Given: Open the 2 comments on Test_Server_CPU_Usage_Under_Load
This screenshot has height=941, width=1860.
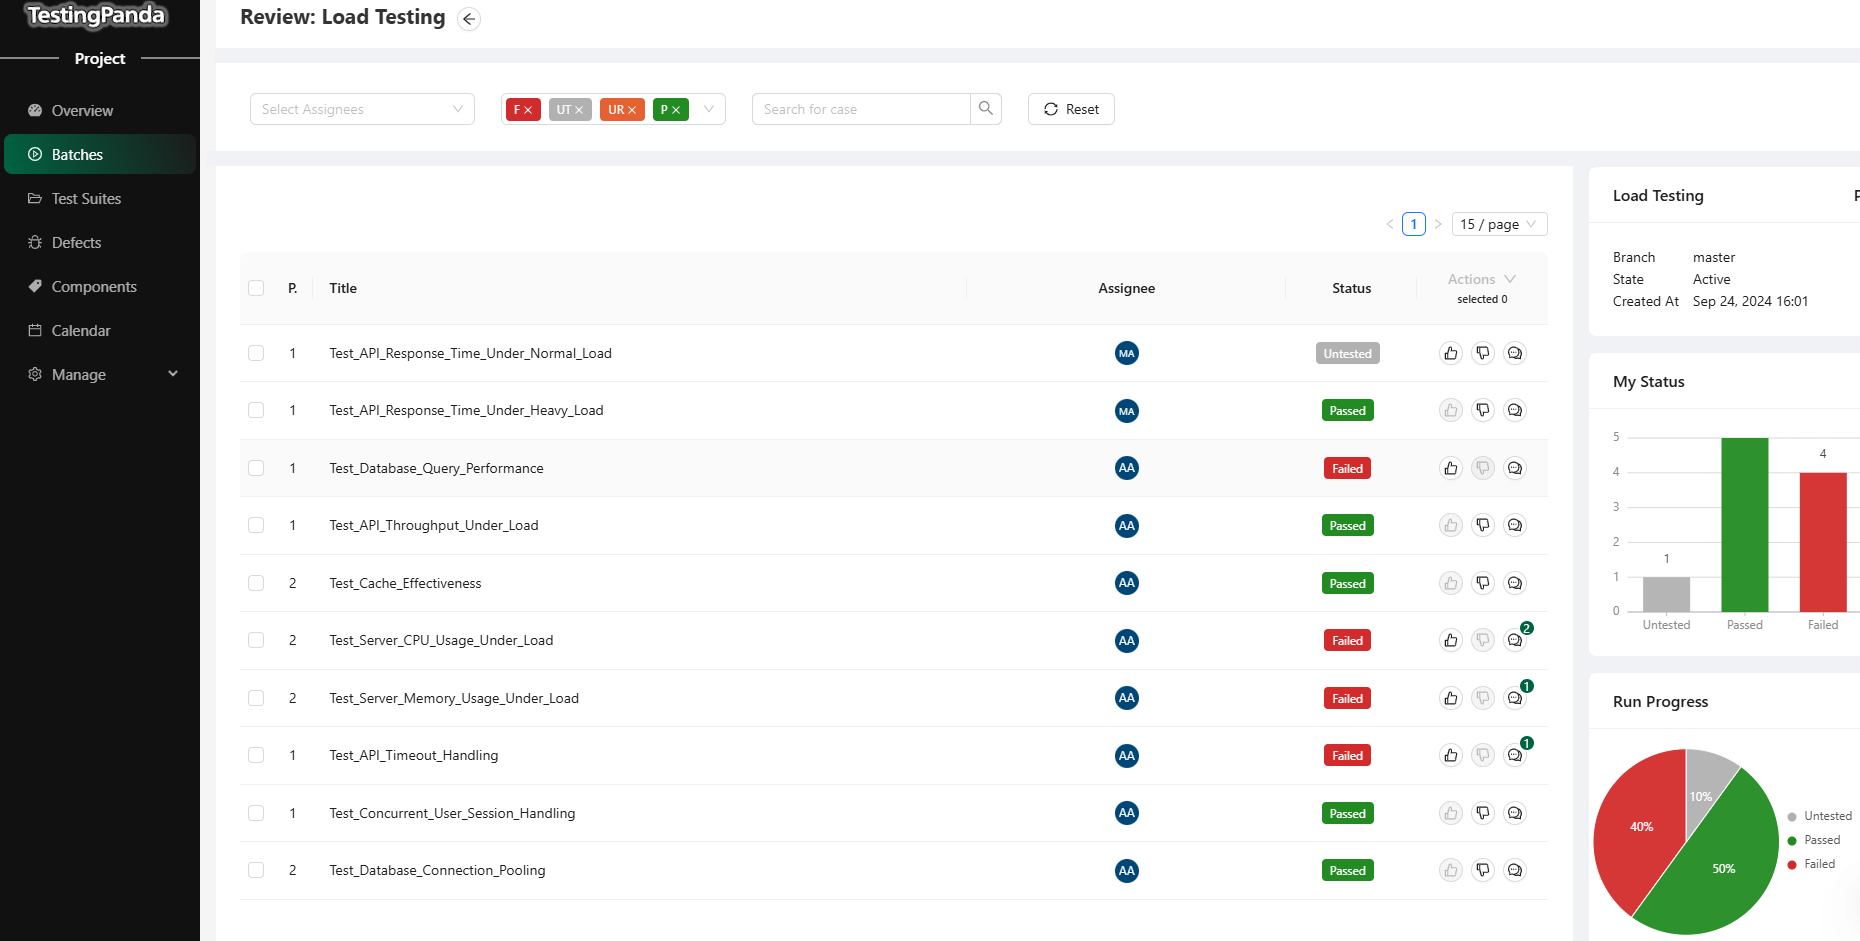Looking at the screenshot, I should tap(1515, 640).
